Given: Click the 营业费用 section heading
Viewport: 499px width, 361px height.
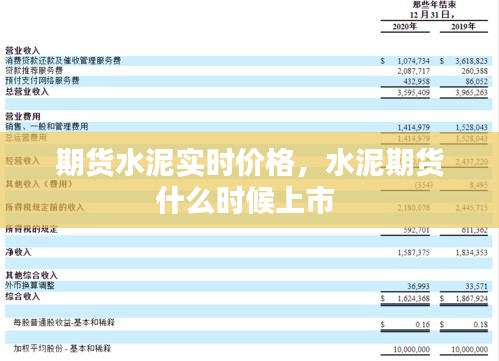Looking at the screenshot, I should click(23, 116).
